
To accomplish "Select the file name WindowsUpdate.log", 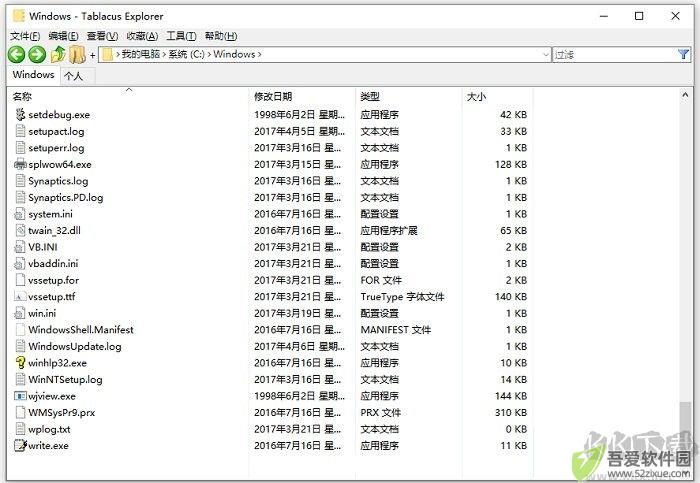I will click(x=75, y=346).
